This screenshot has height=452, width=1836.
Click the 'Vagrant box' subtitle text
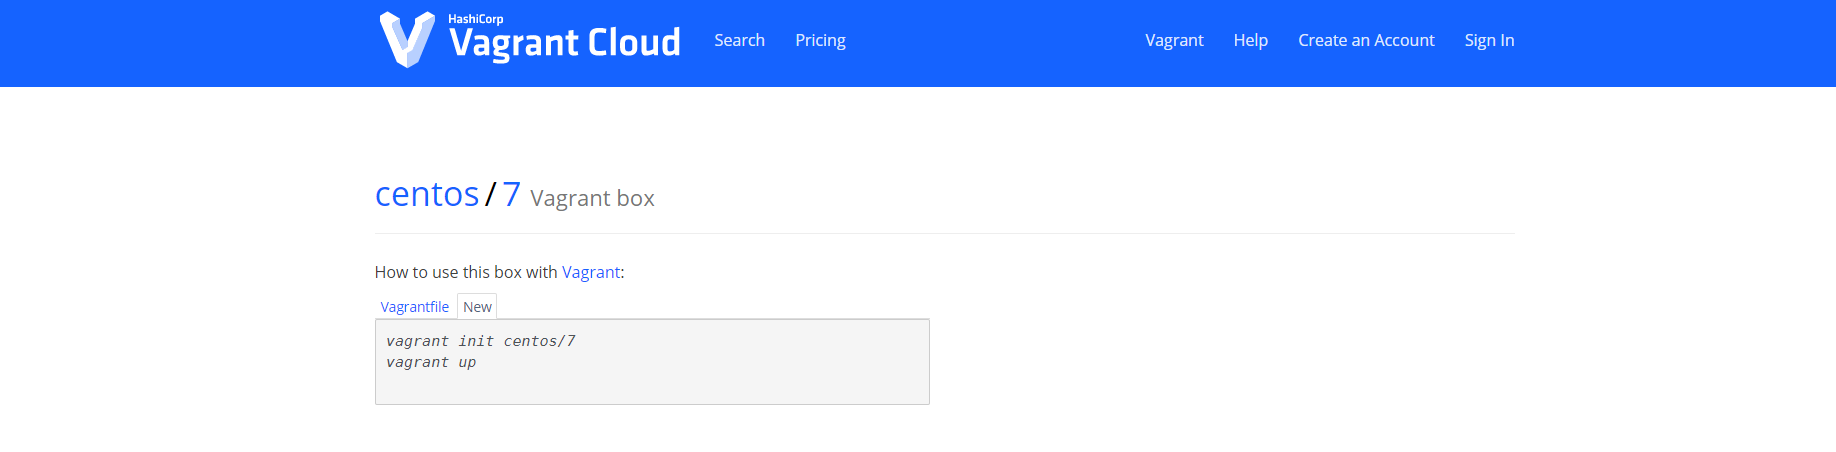(x=592, y=198)
